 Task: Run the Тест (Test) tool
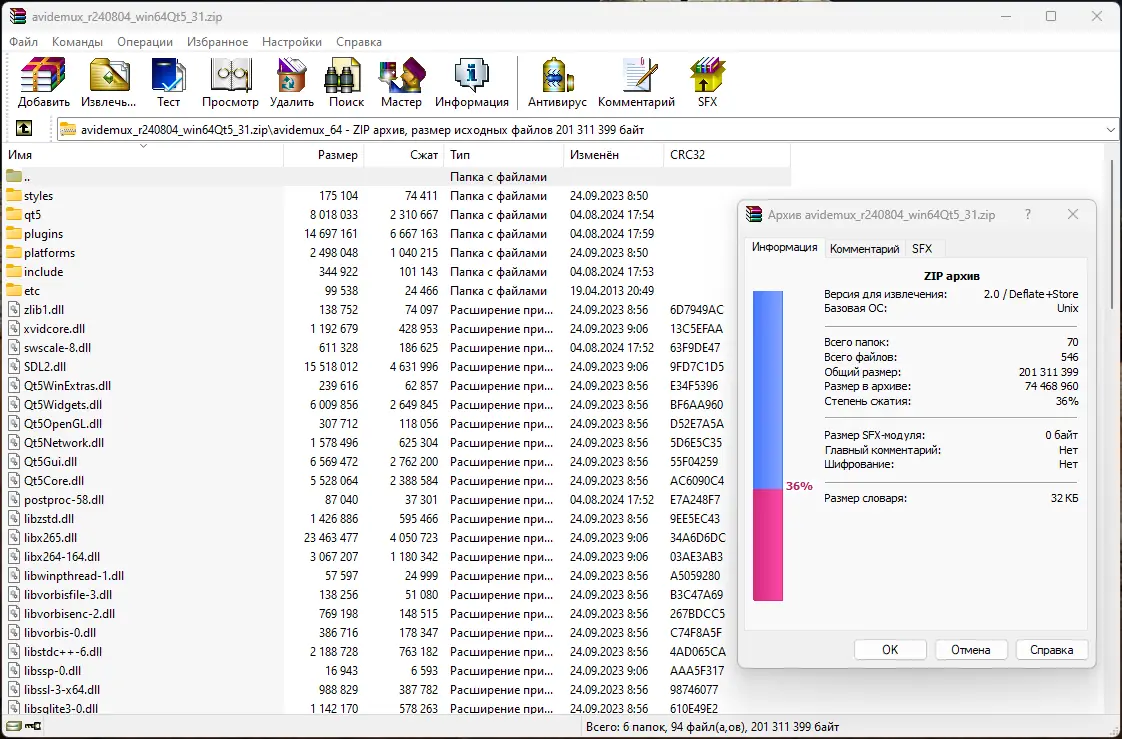coord(168,75)
